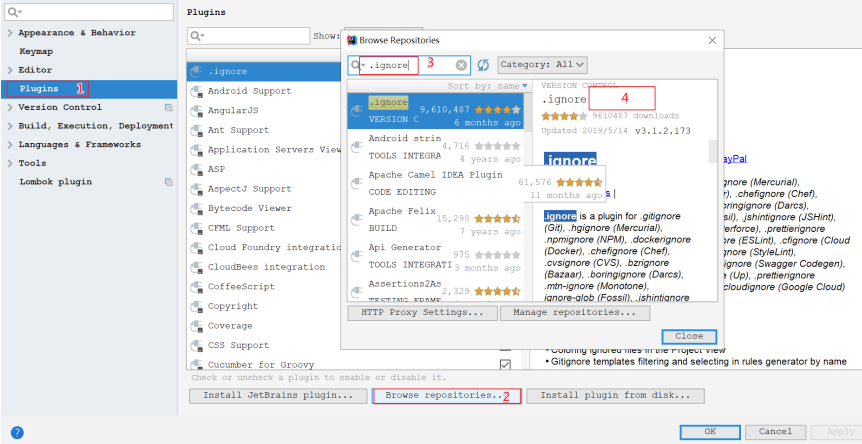Open the Category: All dropdown

pos(542,65)
